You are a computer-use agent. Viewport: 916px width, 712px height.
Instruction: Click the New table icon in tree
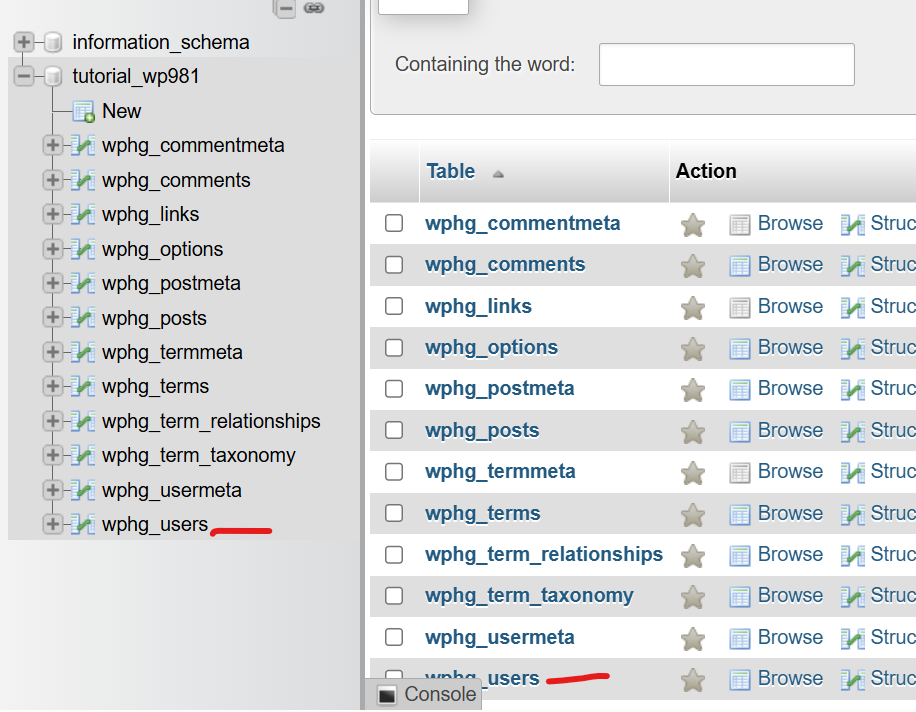[83, 112]
